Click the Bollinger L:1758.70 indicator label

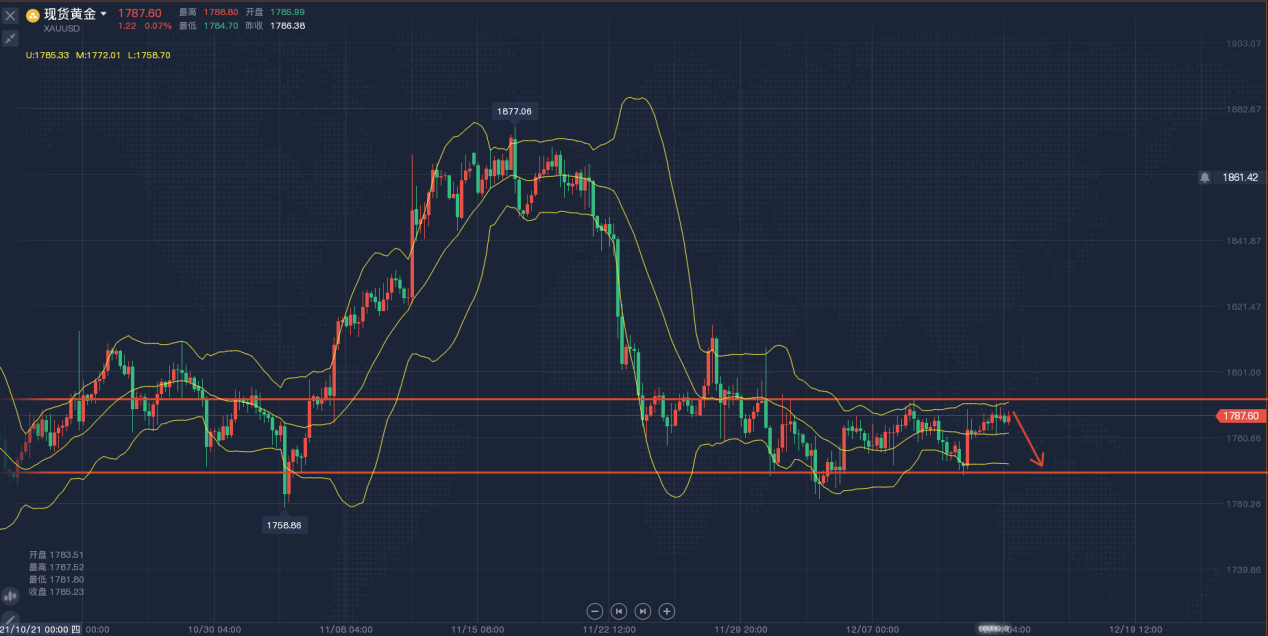tap(149, 55)
